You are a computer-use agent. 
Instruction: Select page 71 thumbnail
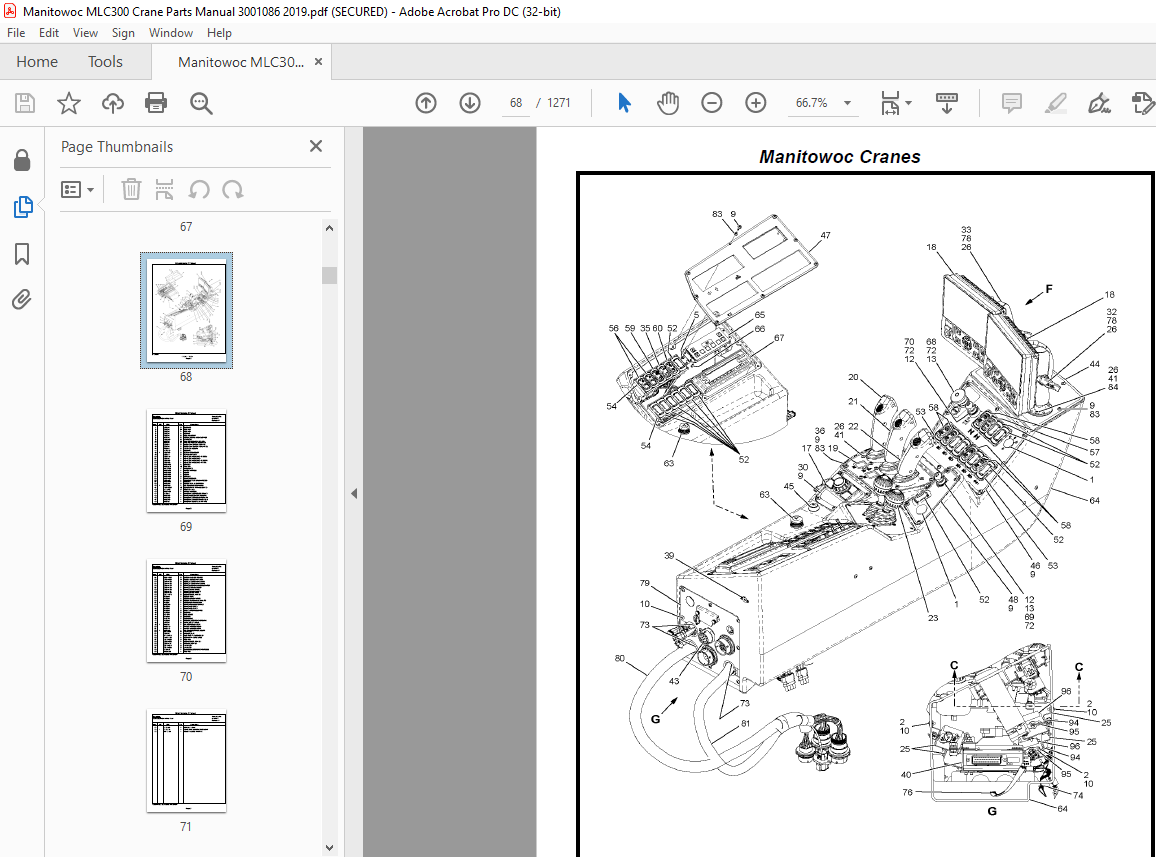coord(187,760)
